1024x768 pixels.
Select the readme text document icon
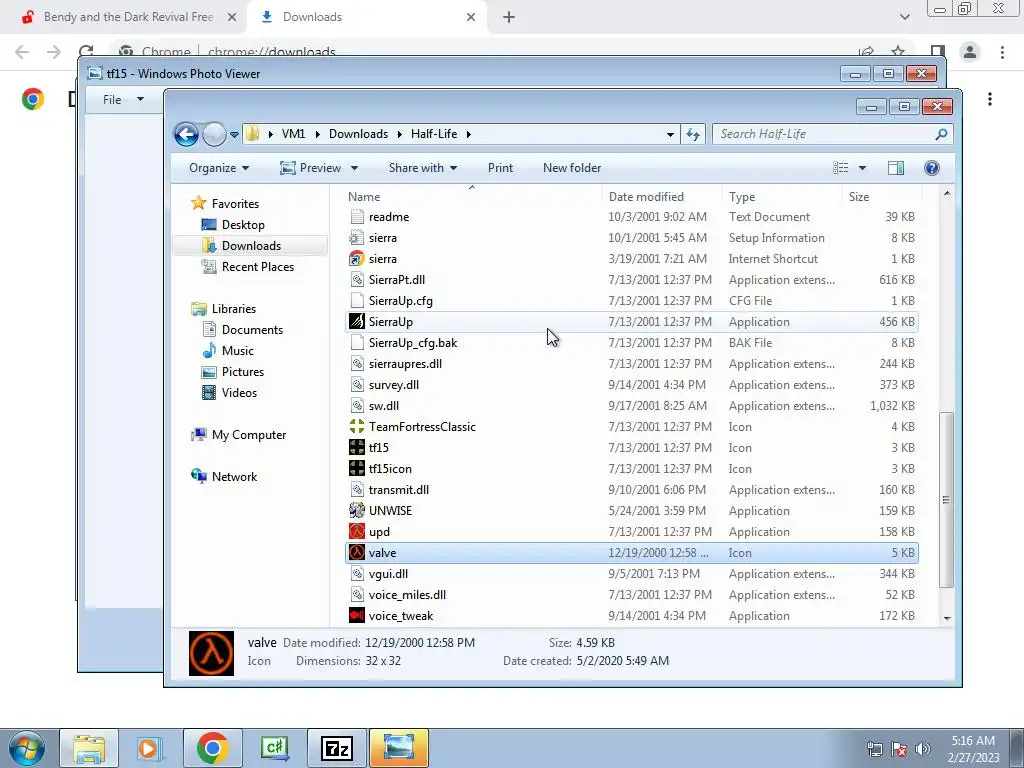(x=357, y=217)
